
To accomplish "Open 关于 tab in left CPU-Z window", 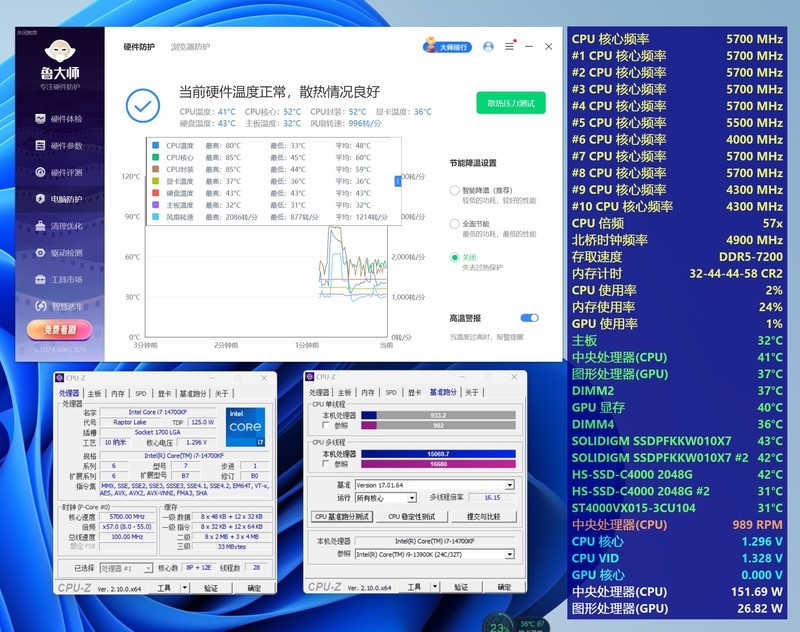I will click(x=221, y=393).
